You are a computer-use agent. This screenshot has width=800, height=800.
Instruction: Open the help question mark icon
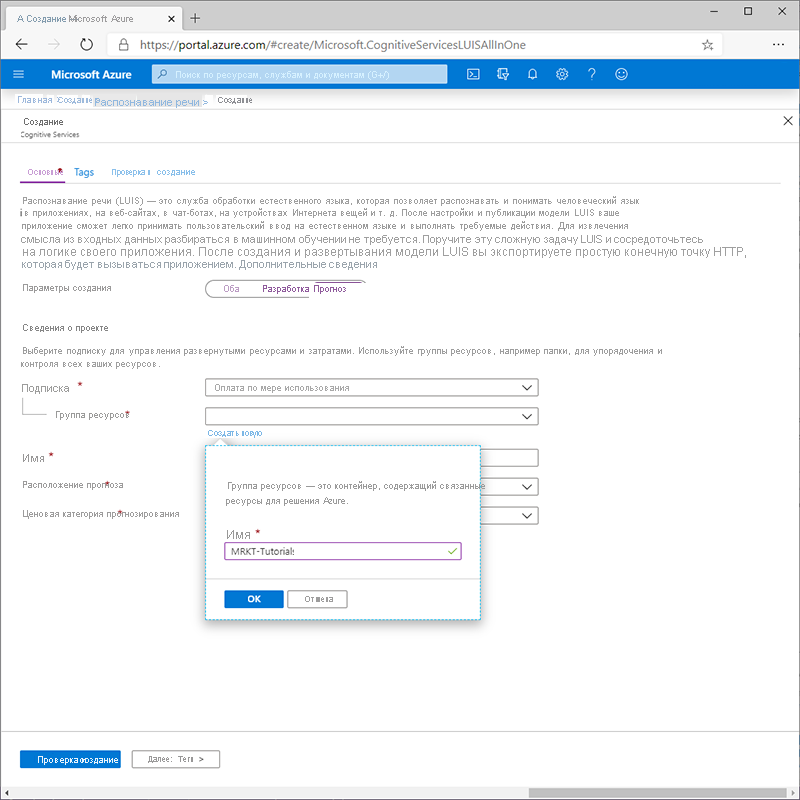coord(591,74)
